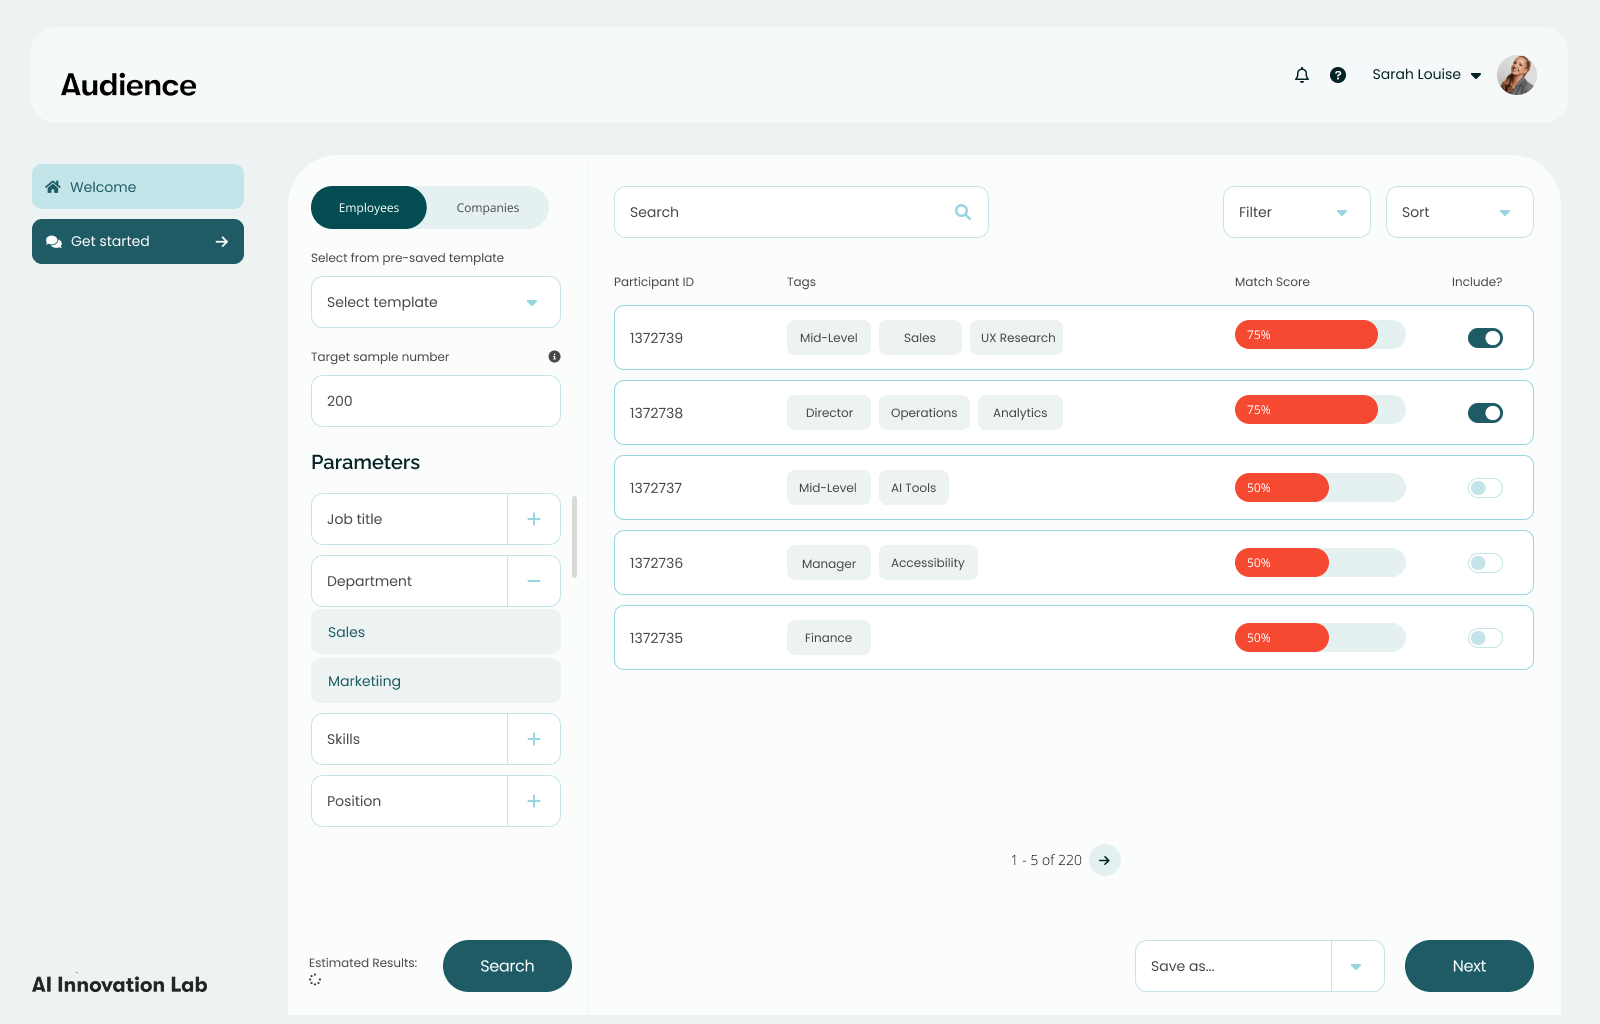
Task: Click the notification bell icon
Action: click(1301, 74)
